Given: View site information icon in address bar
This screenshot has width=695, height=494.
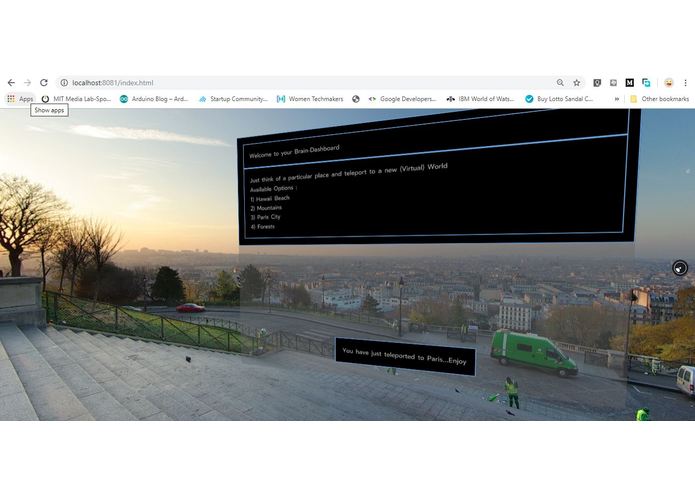Looking at the screenshot, I should pos(64,83).
